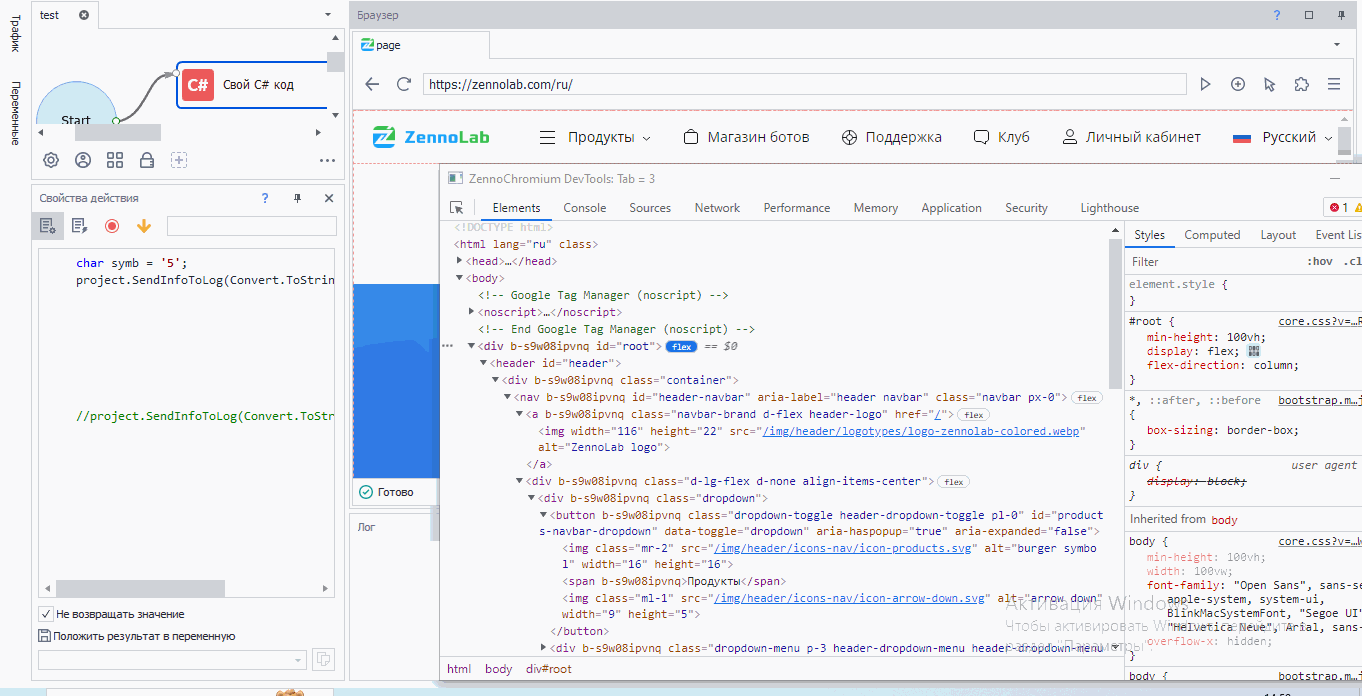The height and width of the screenshot is (696, 1362).
Task: Reload the browser page
Action: 404,85
